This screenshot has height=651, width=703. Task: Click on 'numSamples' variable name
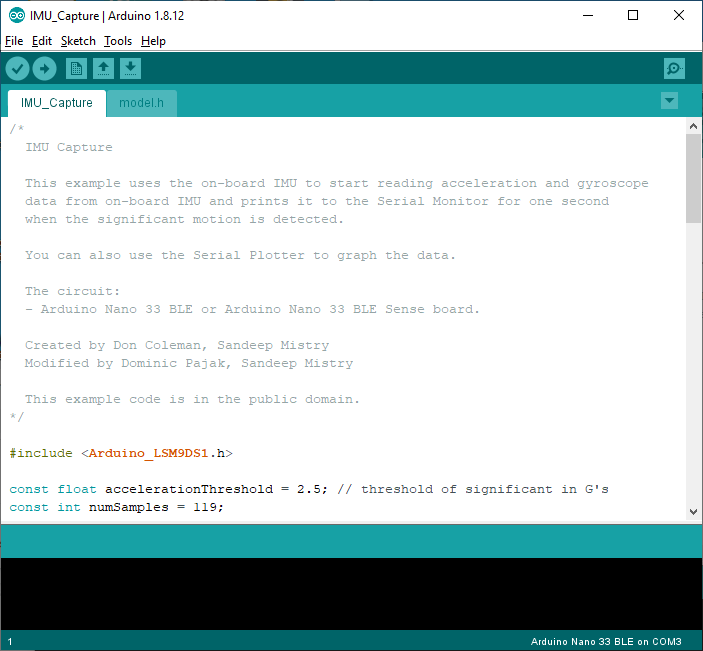point(129,507)
